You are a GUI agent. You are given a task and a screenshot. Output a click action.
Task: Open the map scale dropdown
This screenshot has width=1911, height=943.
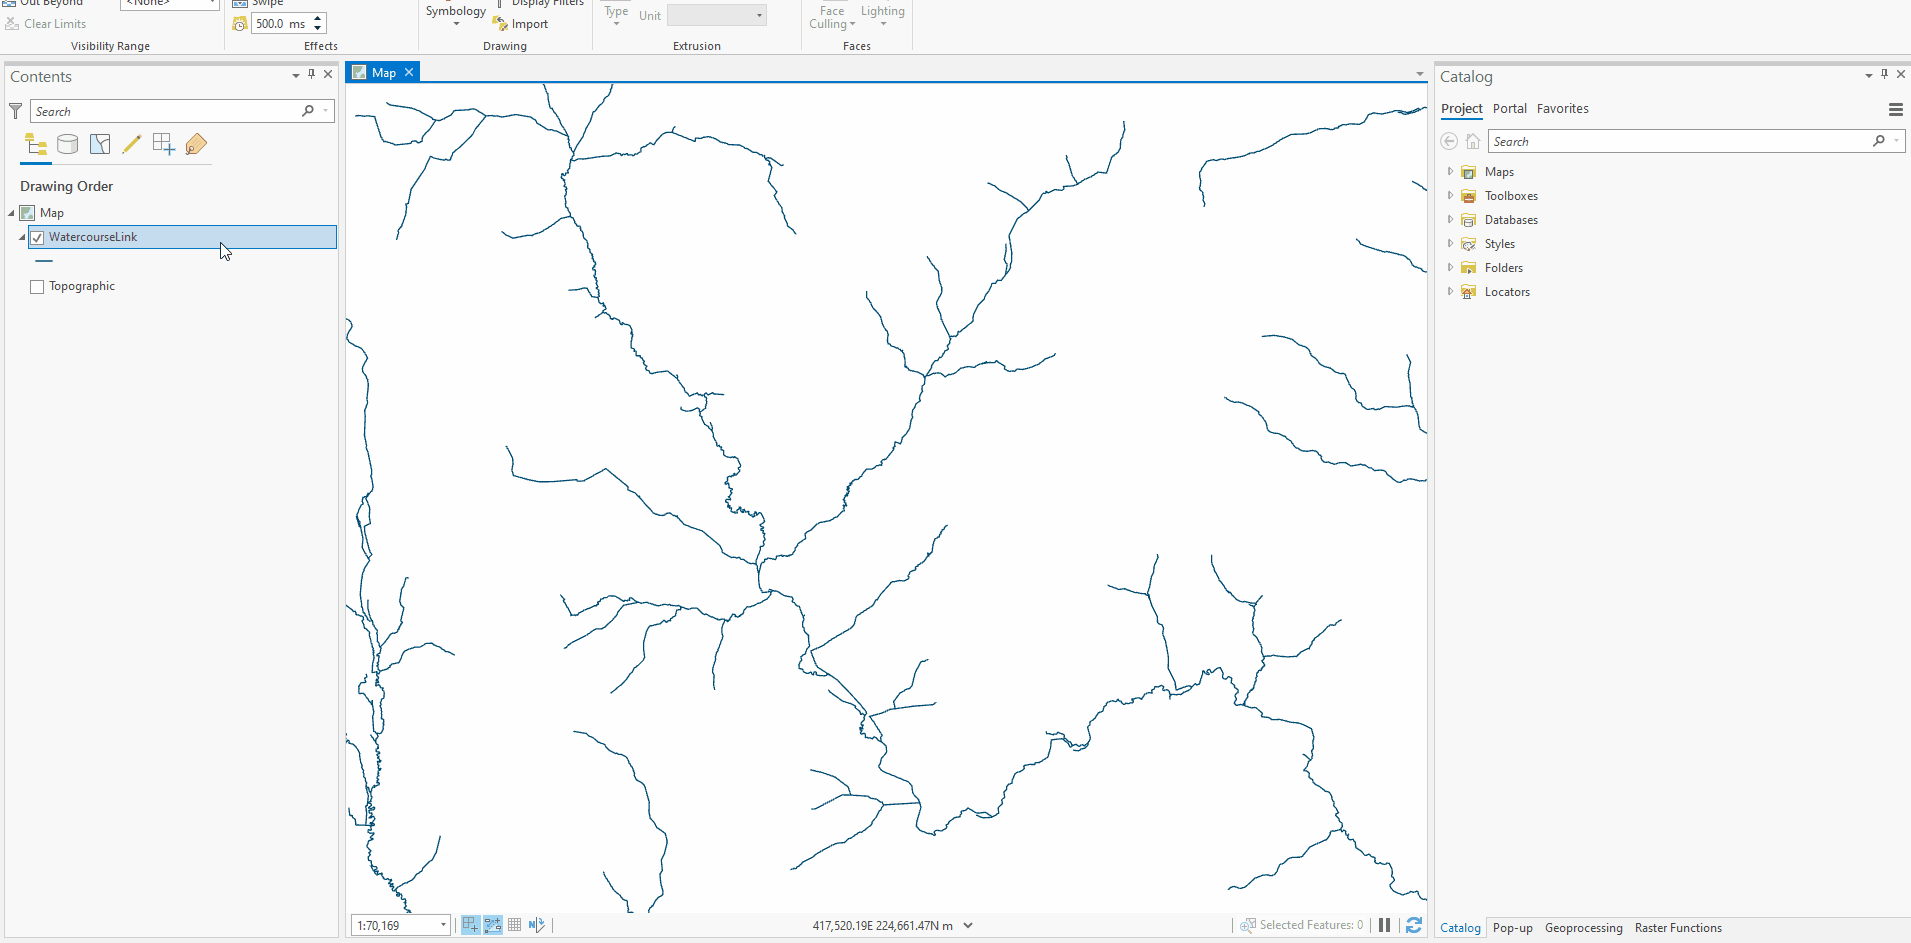pos(443,925)
